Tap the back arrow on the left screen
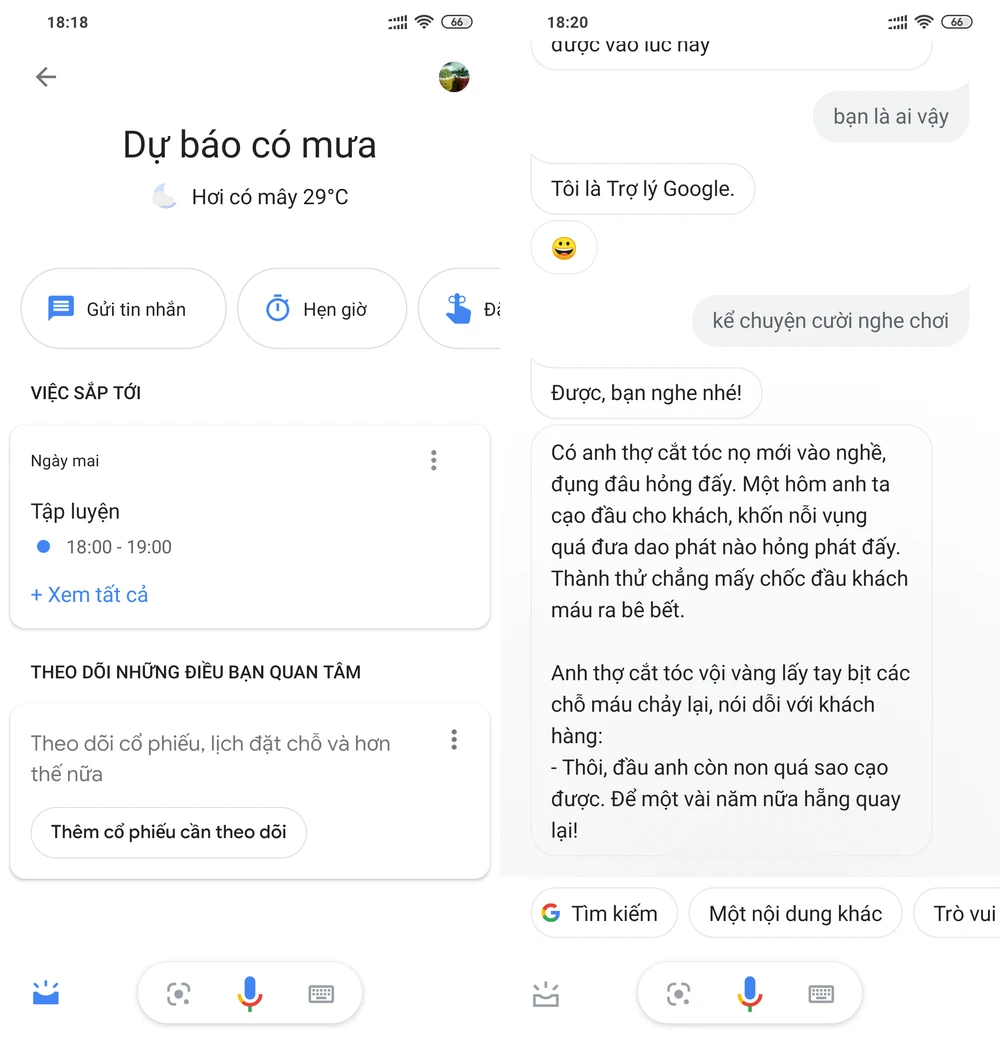 tap(46, 77)
